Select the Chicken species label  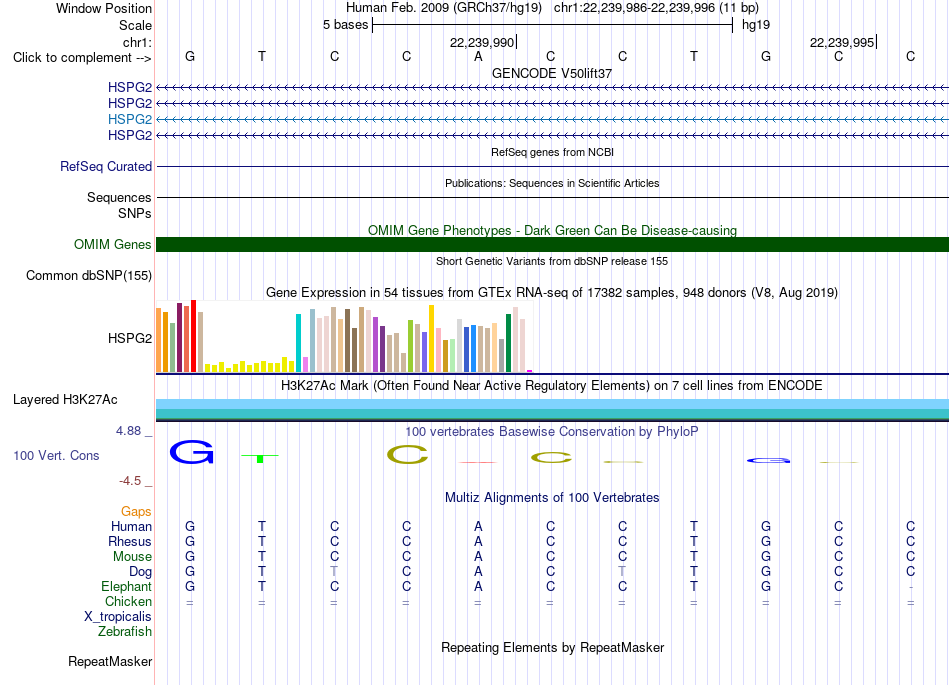pos(128,601)
